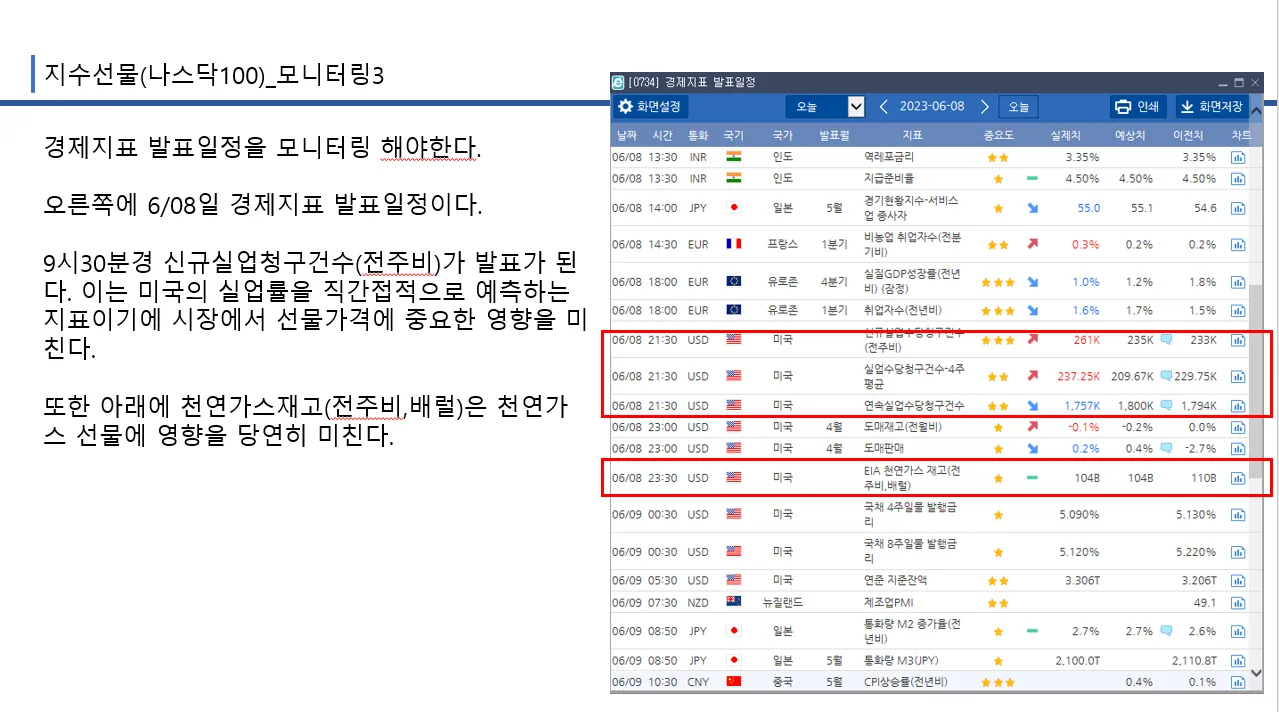Click China flag in CNY row
The height and width of the screenshot is (712, 1279).
734,682
